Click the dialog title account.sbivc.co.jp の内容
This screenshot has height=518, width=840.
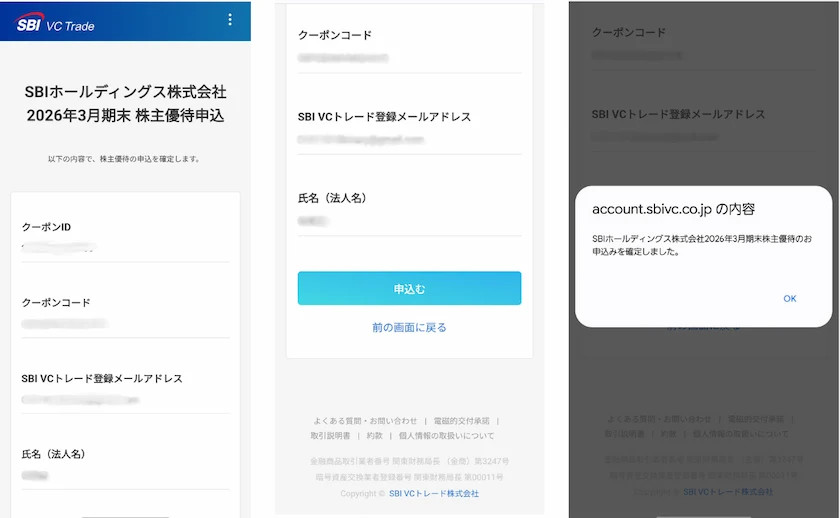coord(673,209)
